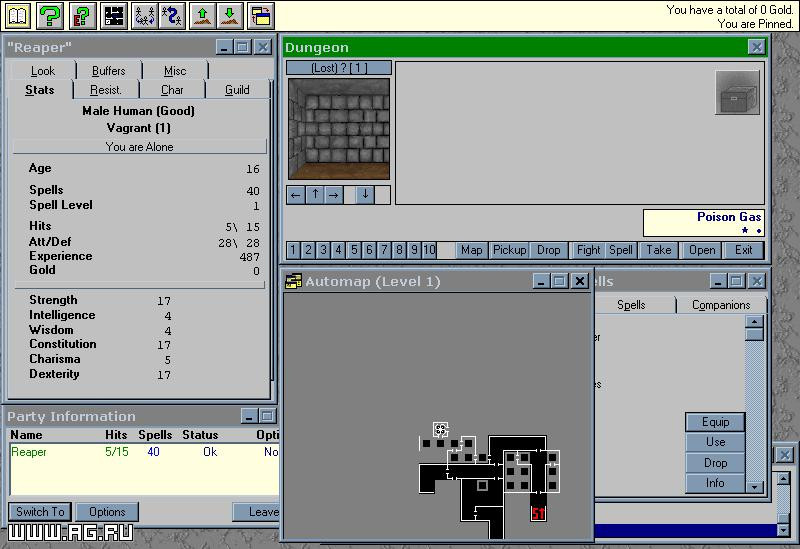Start combat with the Fight button
Viewport: 800px width, 549px height.
click(x=588, y=250)
